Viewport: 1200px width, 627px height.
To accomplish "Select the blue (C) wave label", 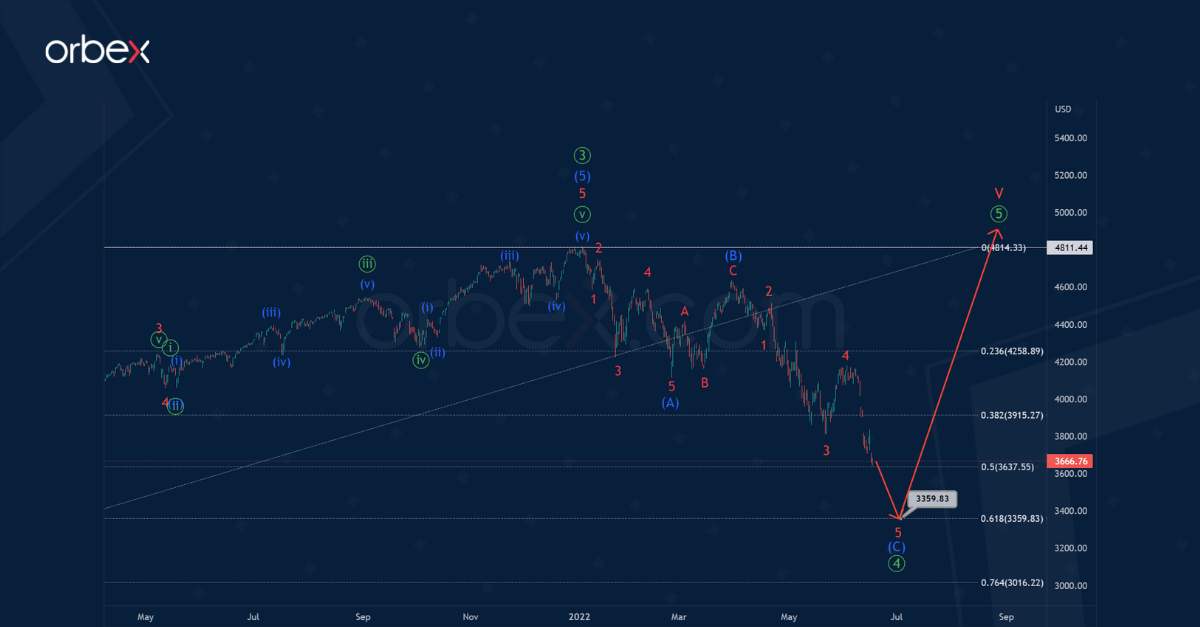I will pos(898,547).
